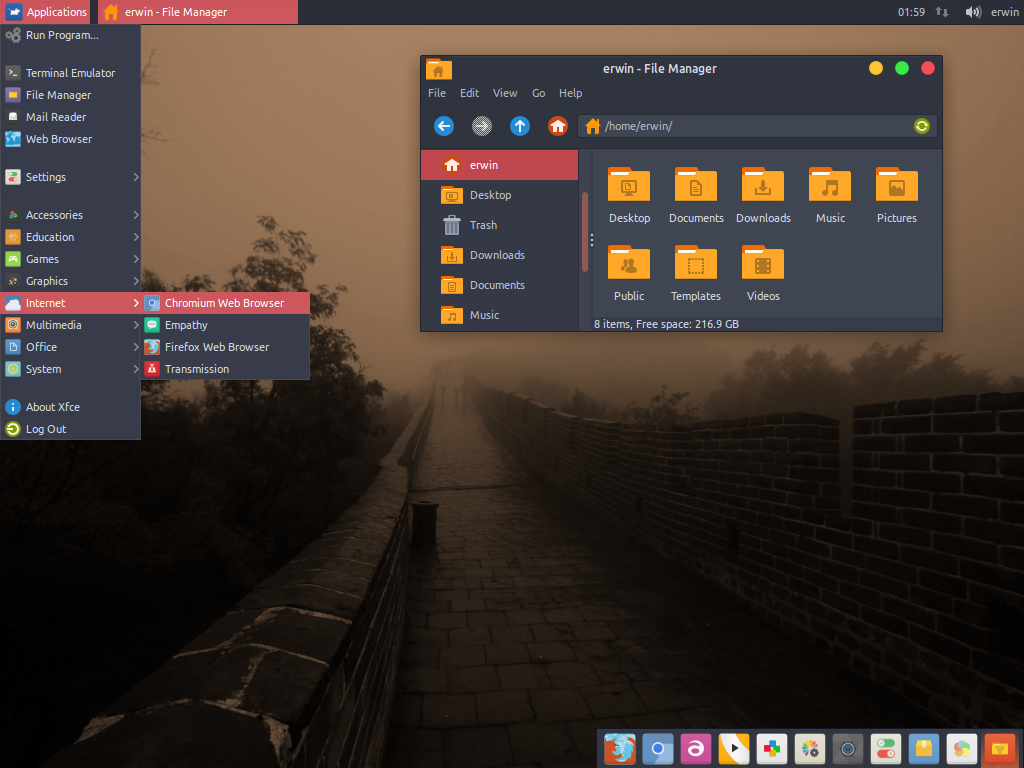Open the Edit menu in File Manager
1024x768 pixels.
tap(470, 93)
